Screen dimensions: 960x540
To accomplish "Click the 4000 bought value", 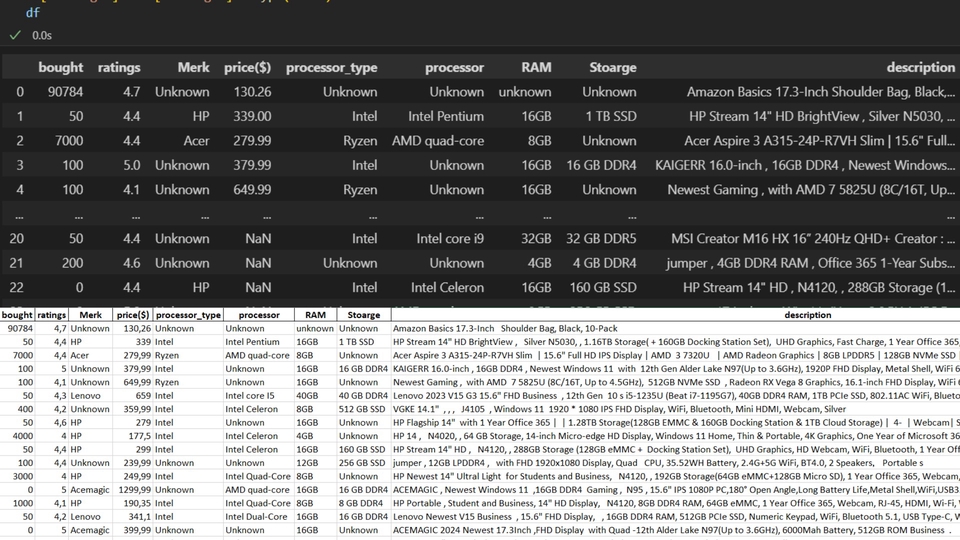I will coord(23,436).
